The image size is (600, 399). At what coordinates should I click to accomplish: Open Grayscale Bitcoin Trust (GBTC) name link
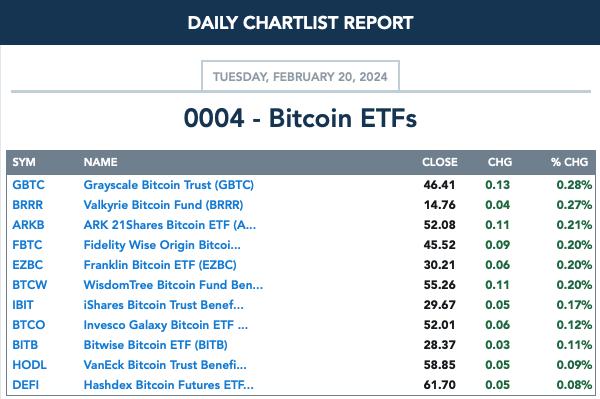pyautogui.click(x=169, y=185)
